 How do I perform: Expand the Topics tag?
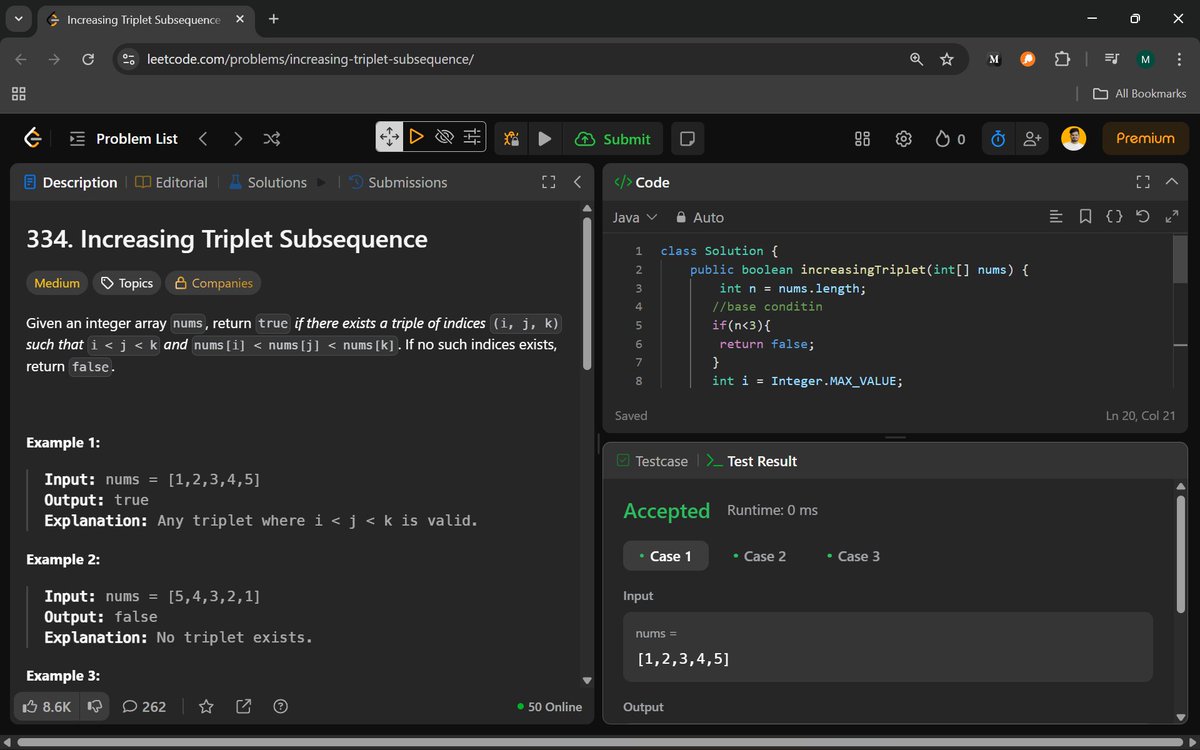pyautogui.click(x=128, y=283)
